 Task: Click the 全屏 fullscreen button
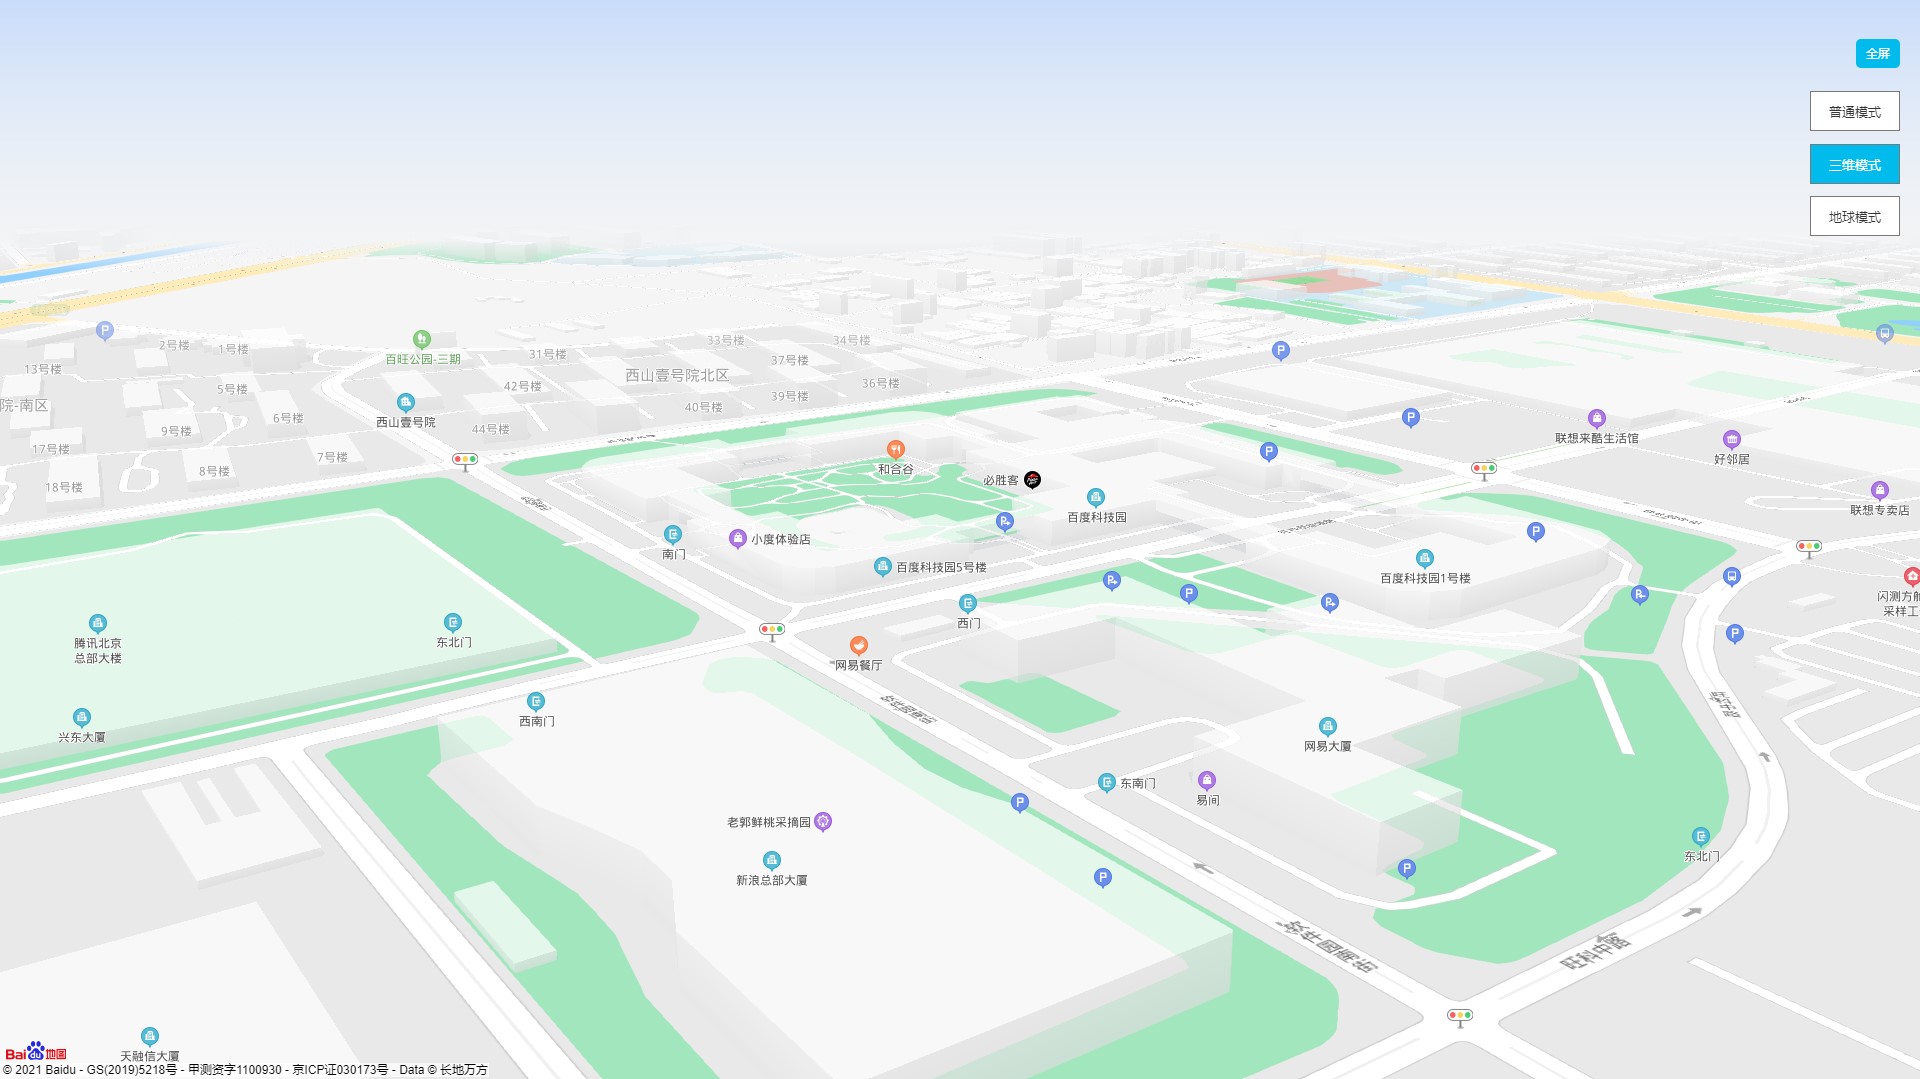tap(1877, 53)
